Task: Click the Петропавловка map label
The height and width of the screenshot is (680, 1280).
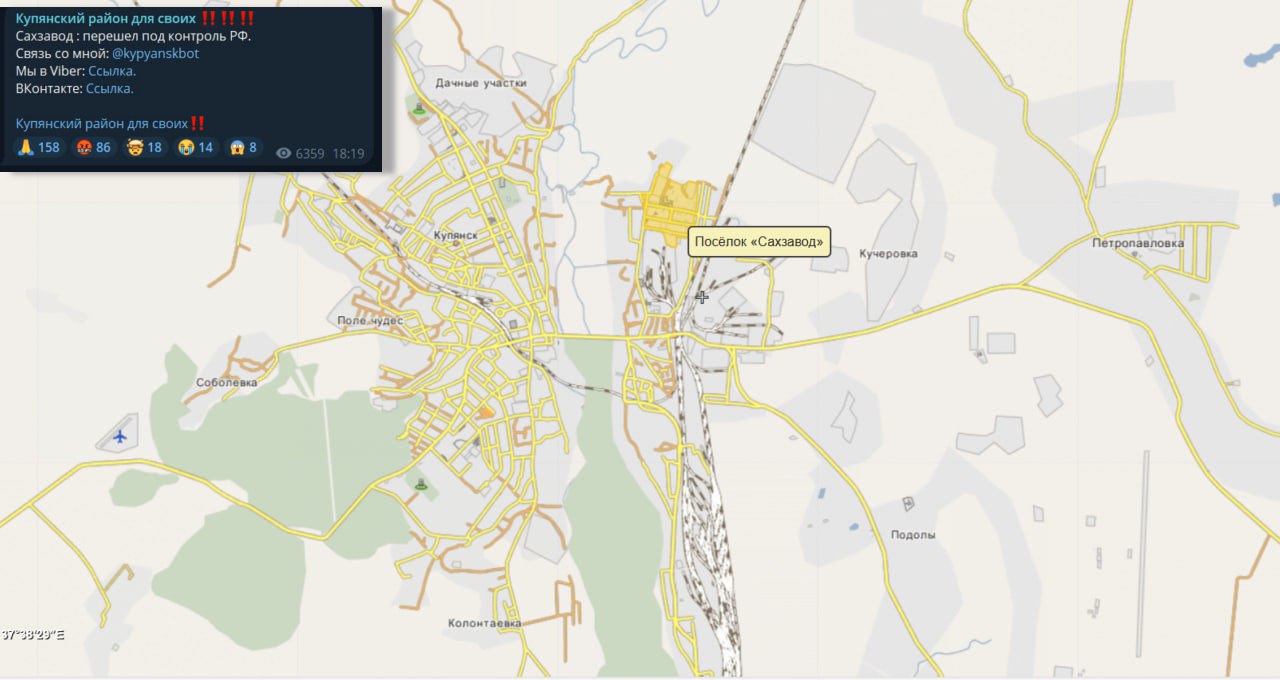Action: coord(1138,243)
